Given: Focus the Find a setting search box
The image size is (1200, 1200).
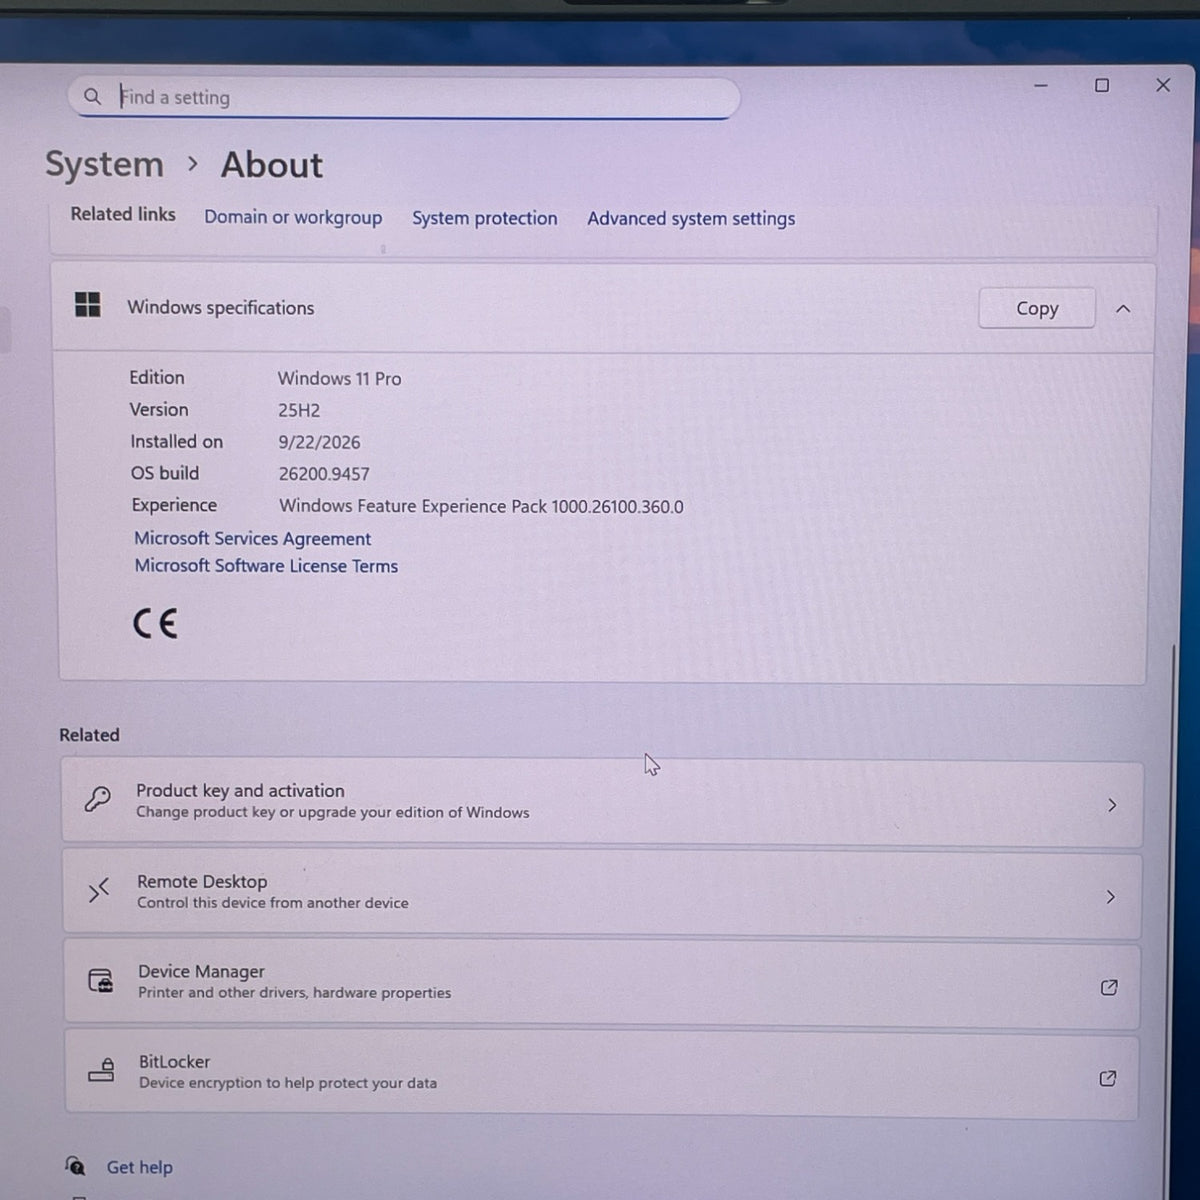Looking at the screenshot, I should click(x=405, y=97).
